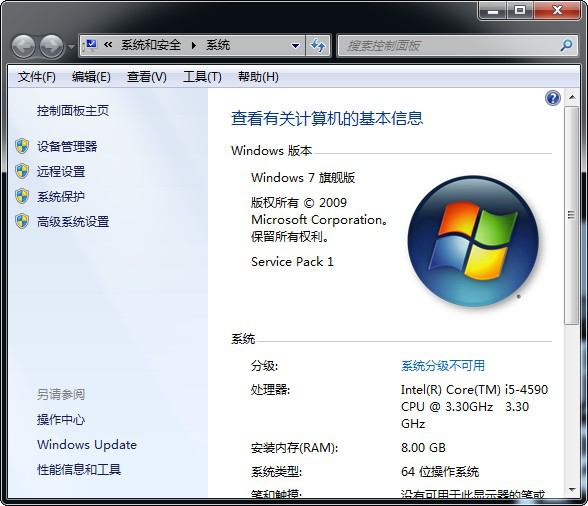Open 查看(V) menu
588x506 pixels.
pos(147,77)
